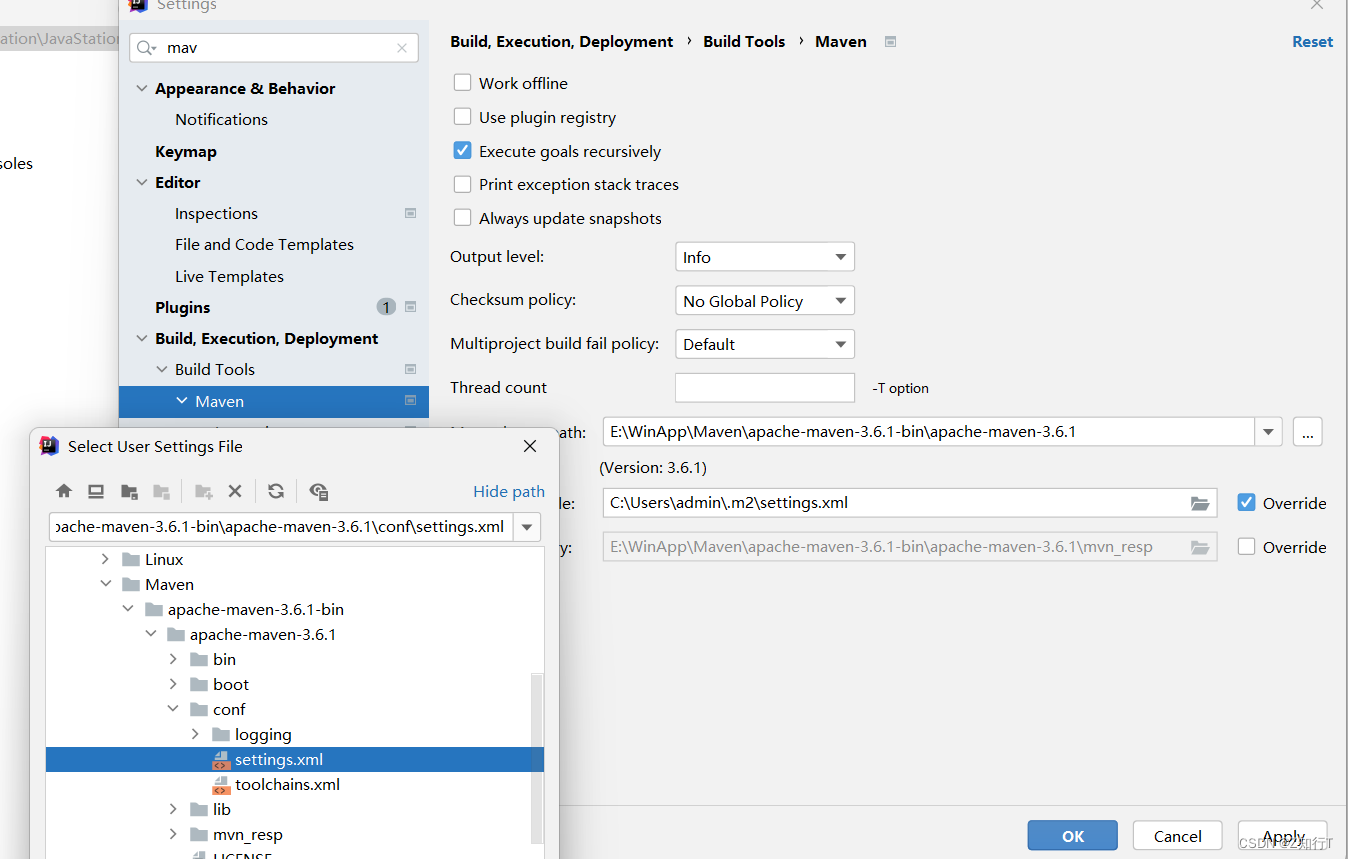The height and width of the screenshot is (859, 1348).
Task: Open Plugins settings page
Action: (x=183, y=307)
